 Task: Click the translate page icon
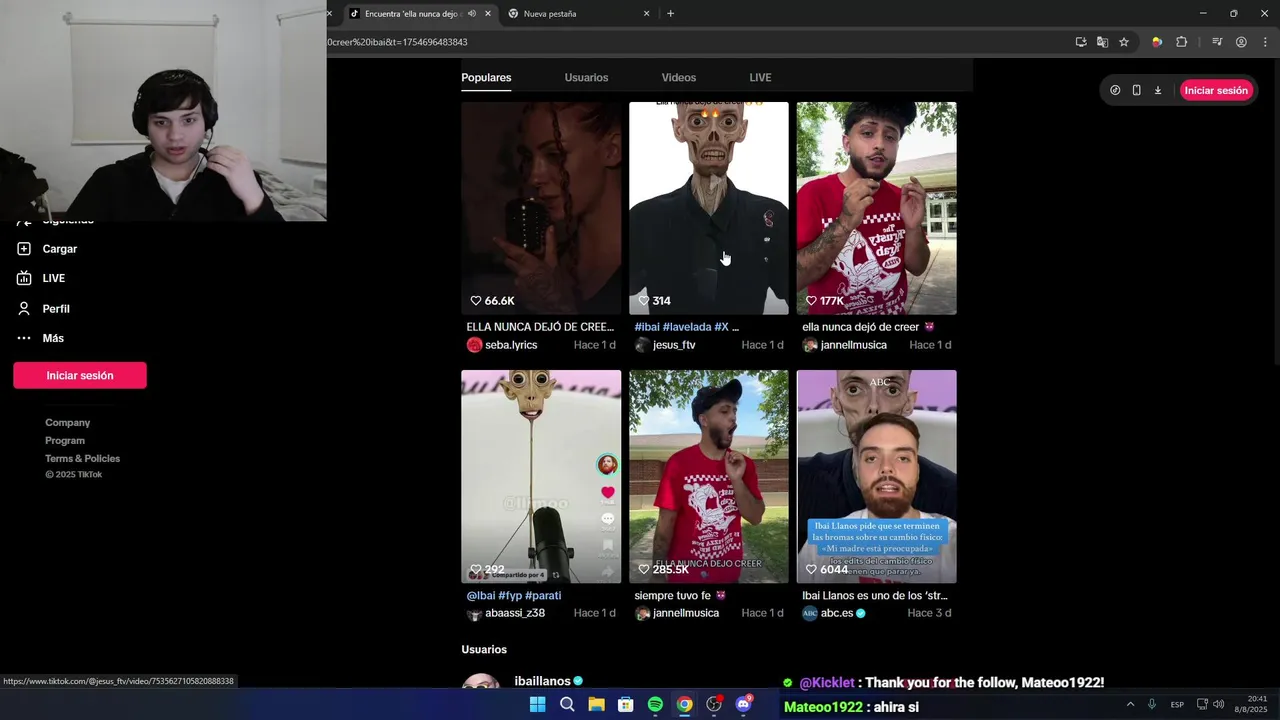pos(1102,42)
